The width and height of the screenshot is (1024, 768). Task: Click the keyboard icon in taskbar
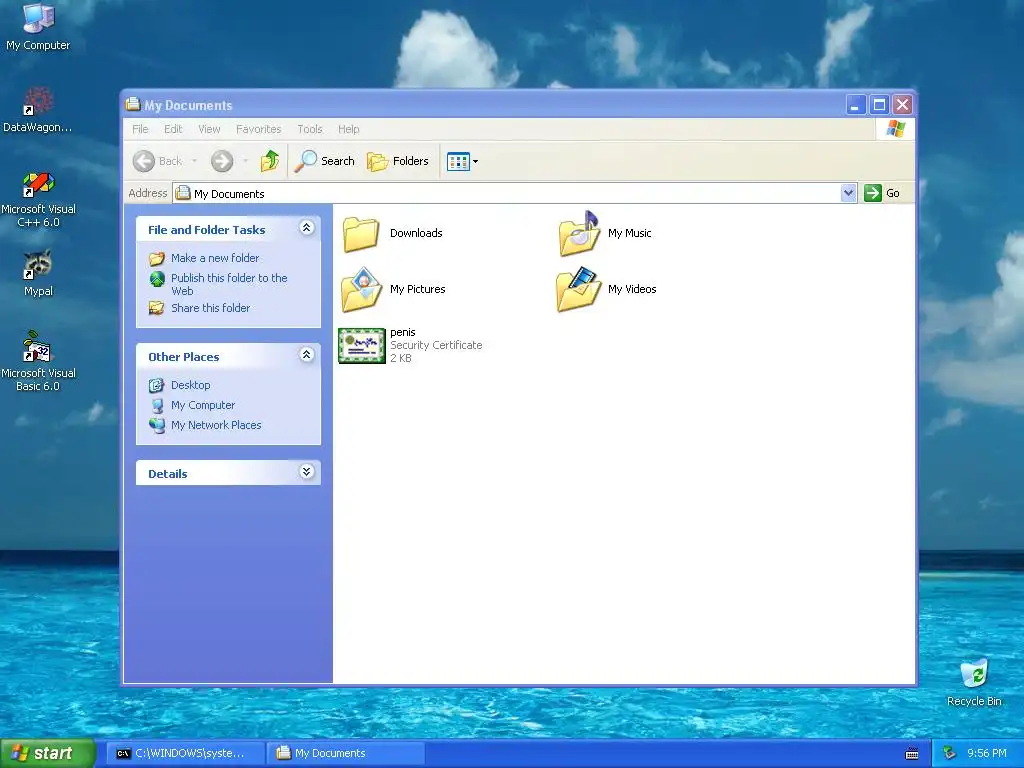coord(912,754)
